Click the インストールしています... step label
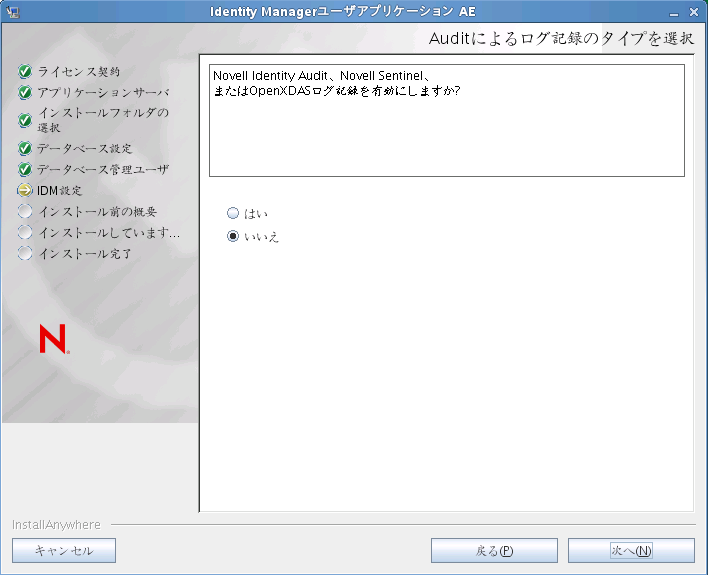708x575 pixels. pyautogui.click(x=109, y=233)
